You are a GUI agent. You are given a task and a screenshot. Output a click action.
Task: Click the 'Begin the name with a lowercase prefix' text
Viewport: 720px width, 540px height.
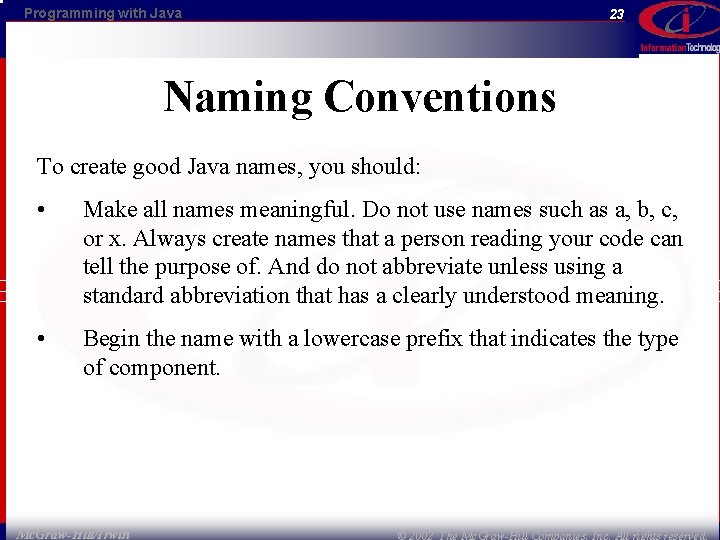click(x=274, y=339)
